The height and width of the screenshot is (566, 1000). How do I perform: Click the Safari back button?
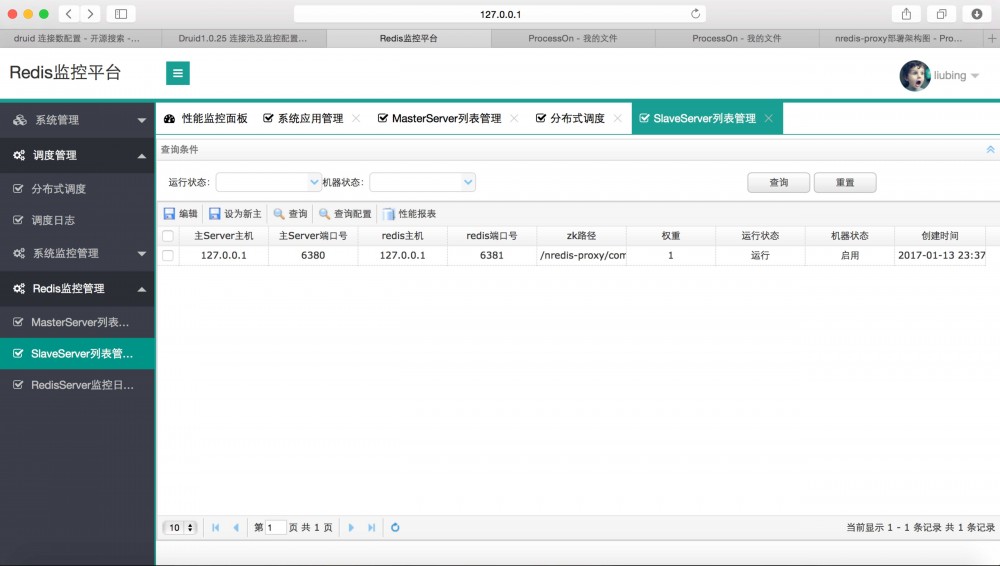(69, 13)
